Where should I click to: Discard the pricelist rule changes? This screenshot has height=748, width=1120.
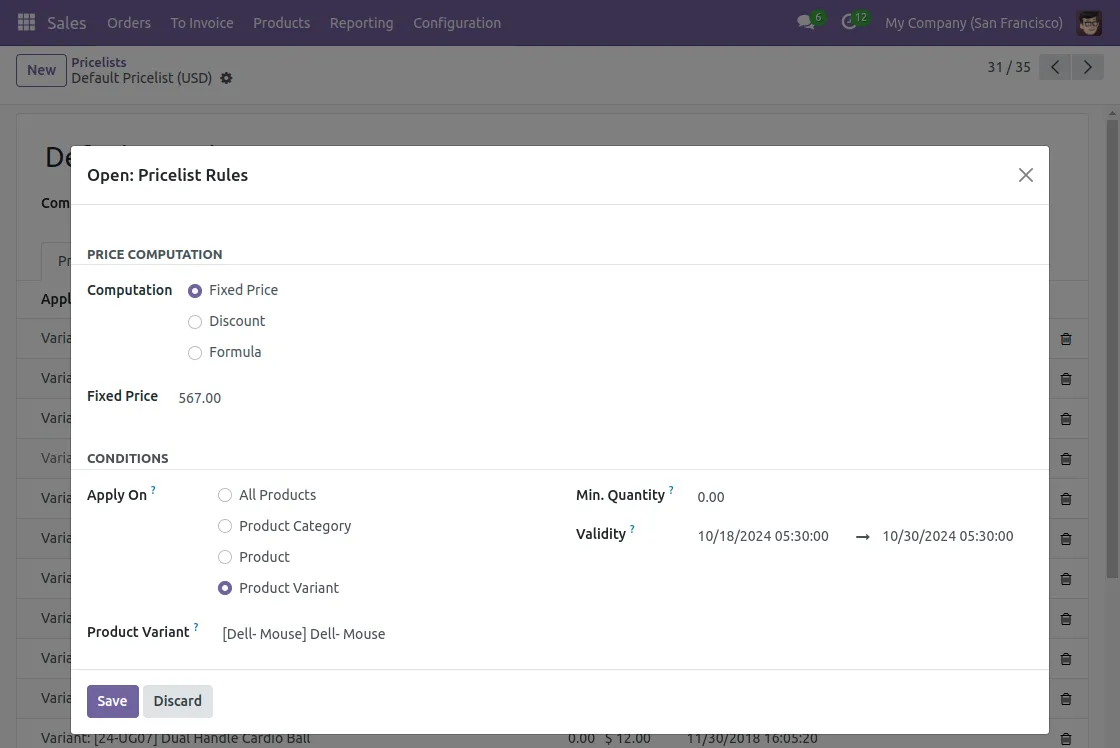(x=178, y=701)
